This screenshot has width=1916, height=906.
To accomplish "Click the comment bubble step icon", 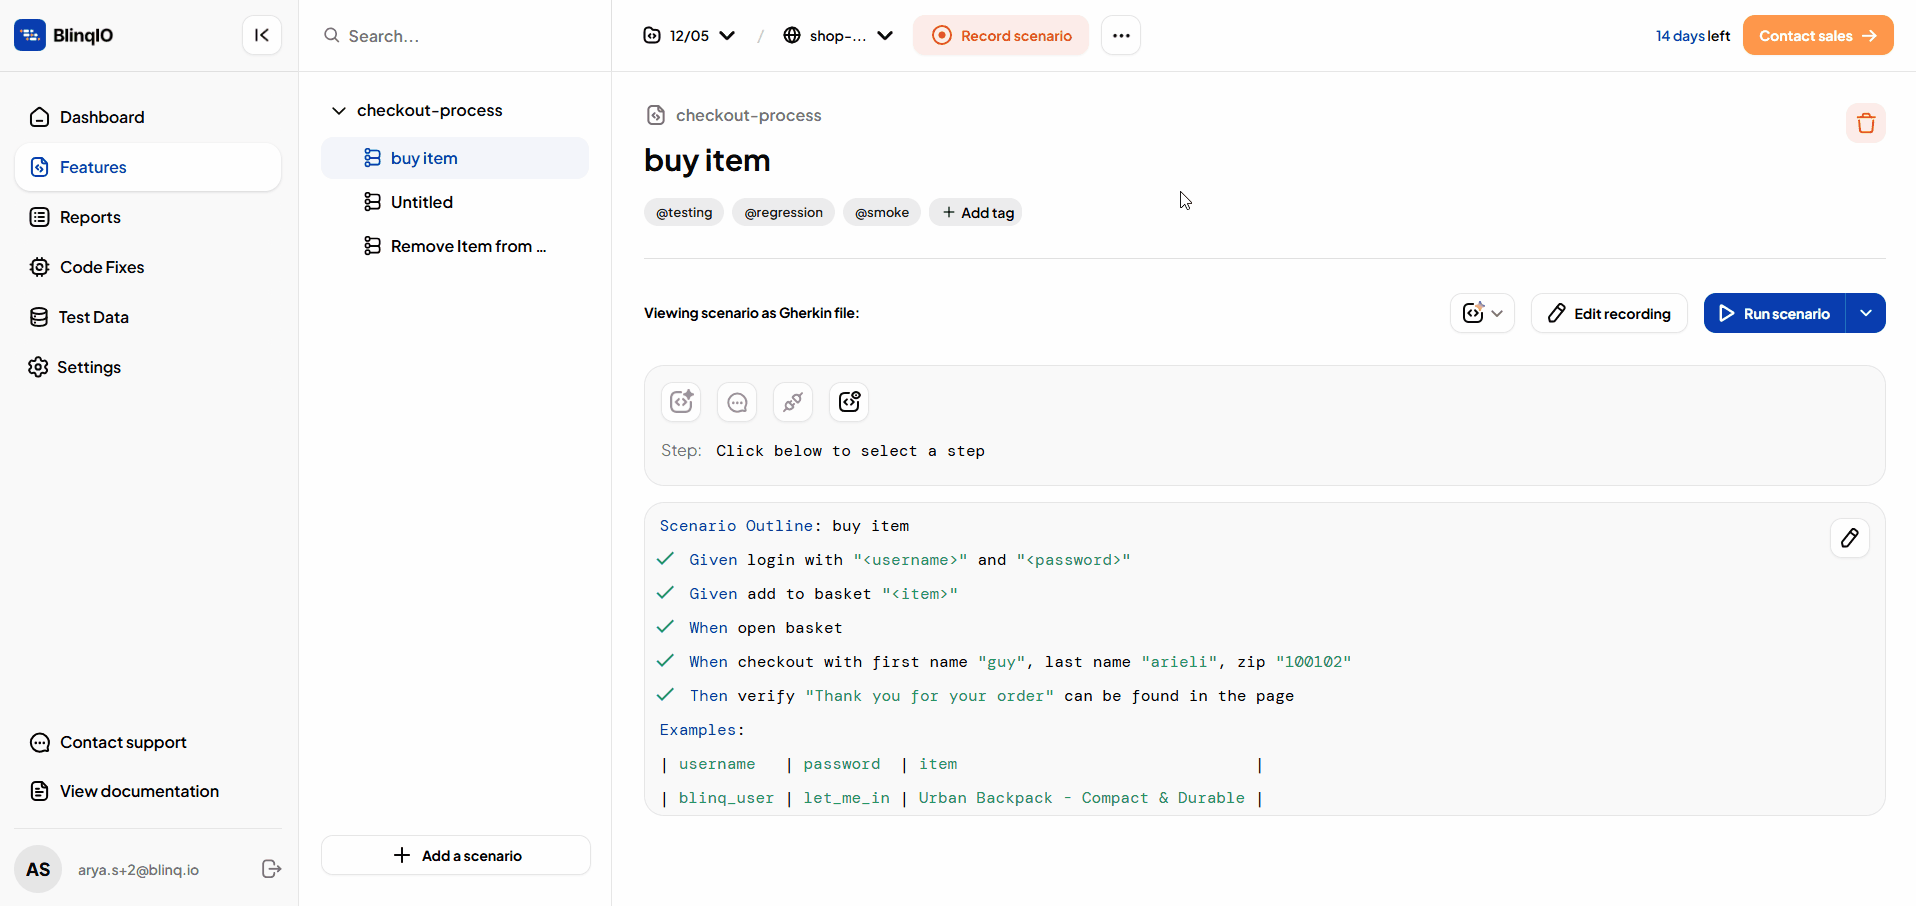I will click(737, 402).
